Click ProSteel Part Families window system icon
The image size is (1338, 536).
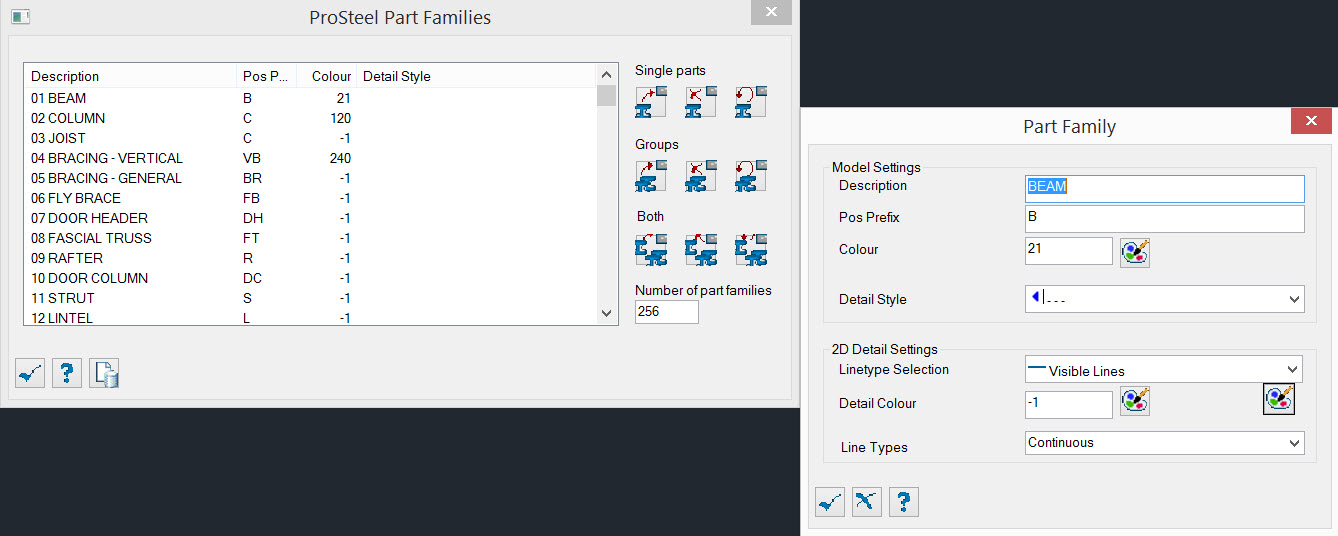[x=20, y=17]
